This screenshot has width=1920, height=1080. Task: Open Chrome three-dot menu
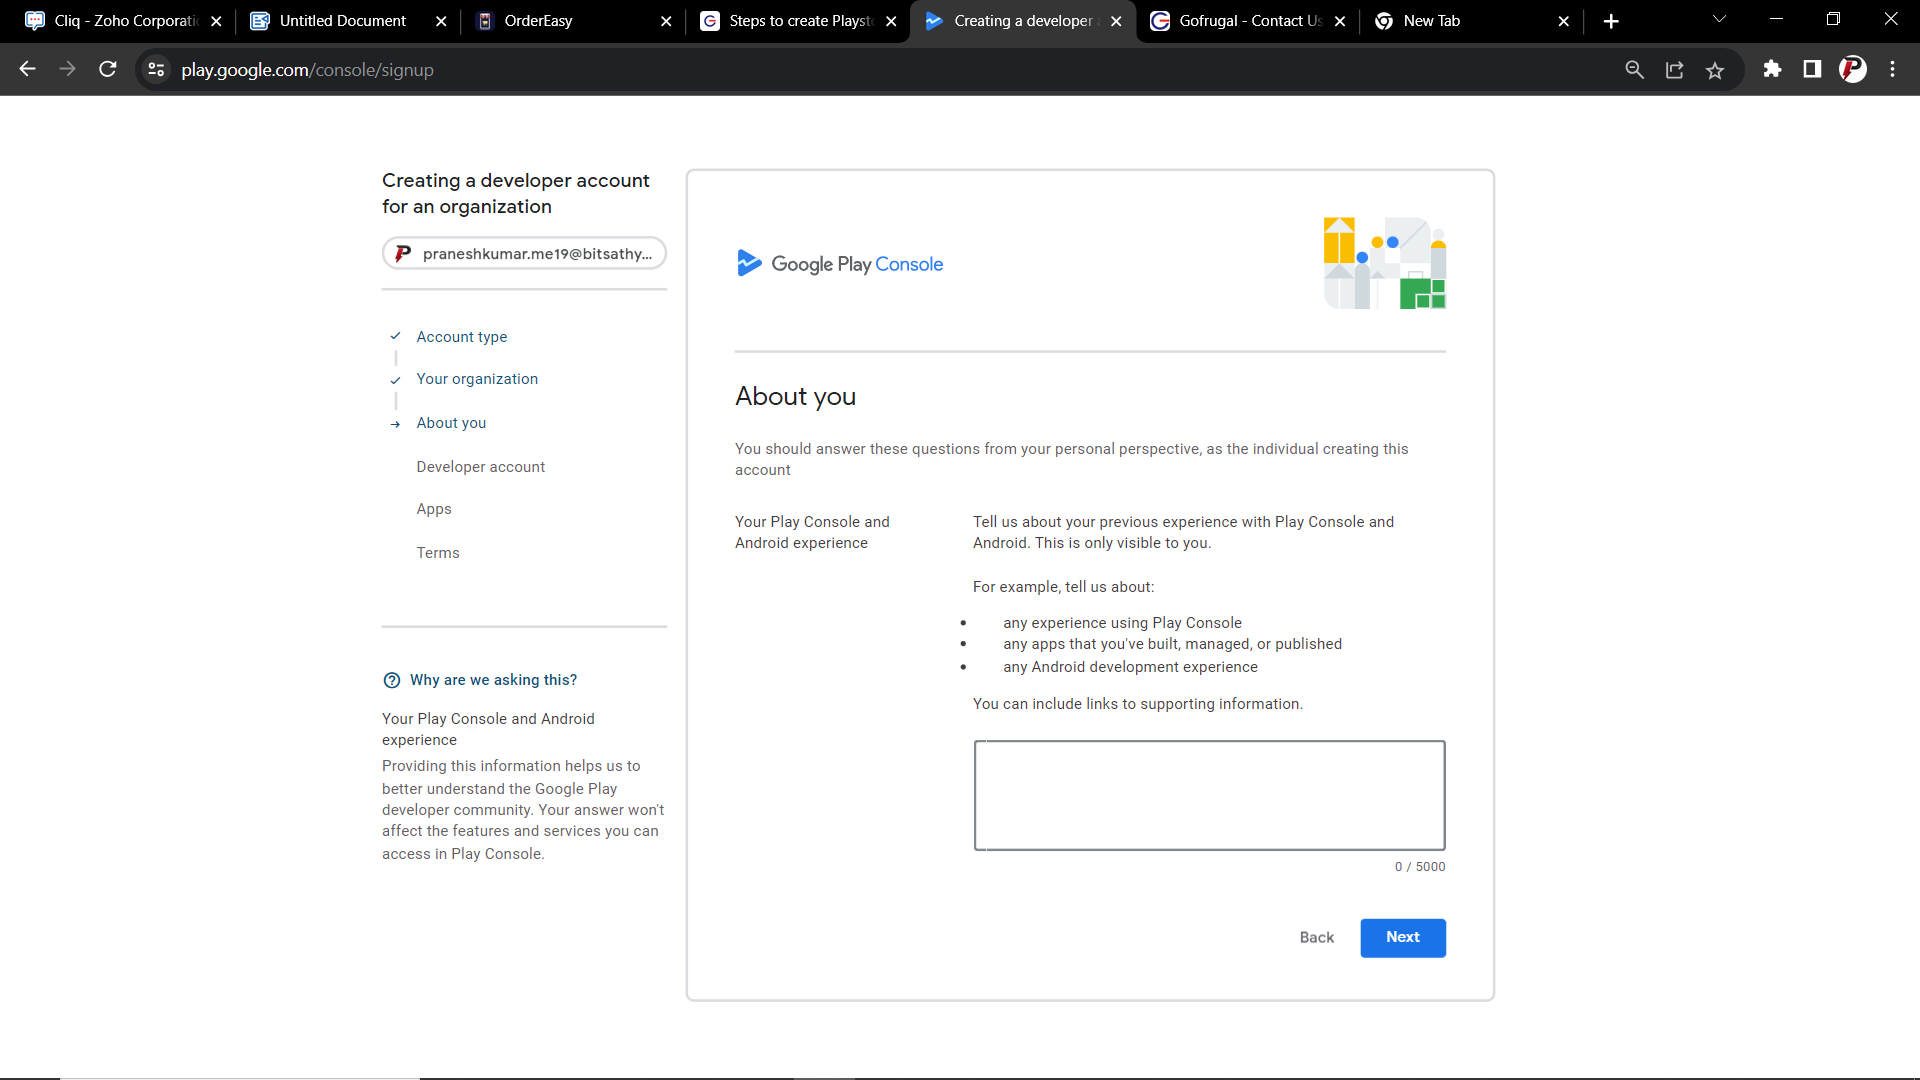pos(1892,69)
